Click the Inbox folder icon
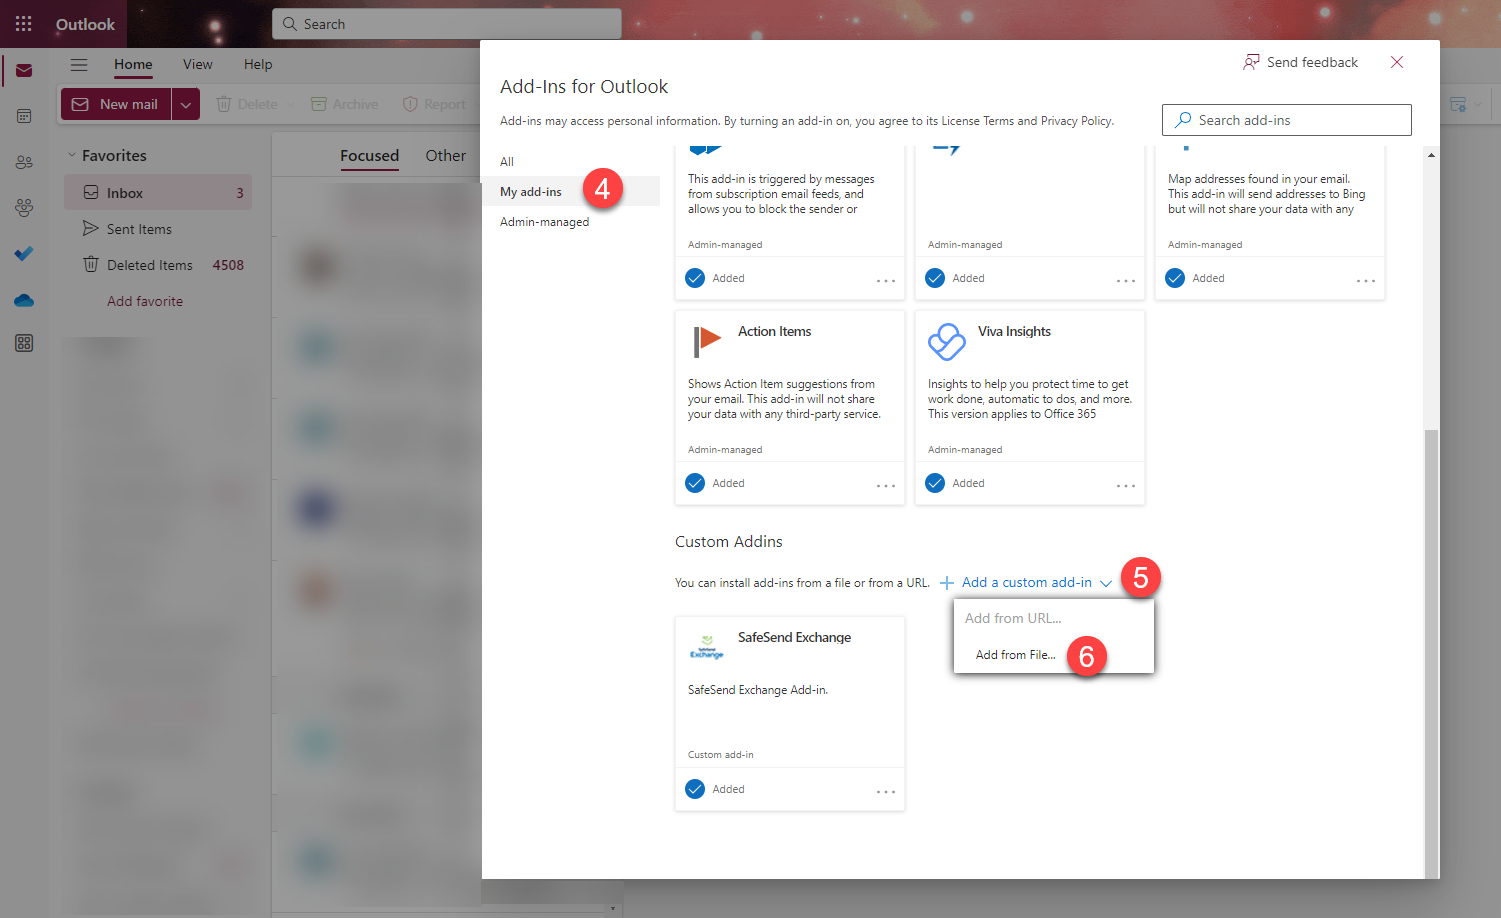Screen dimensions: 1501x918 (91, 192)
